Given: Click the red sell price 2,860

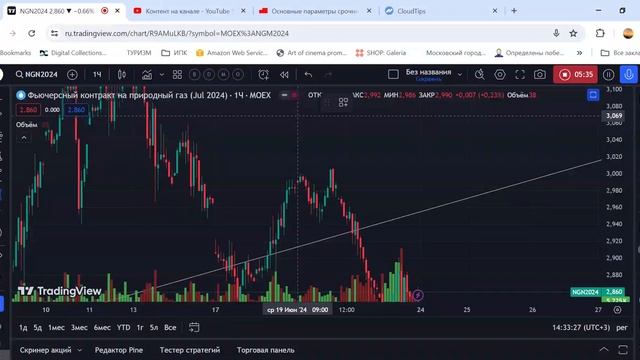Looking at the screenshot, I should 28,110.
